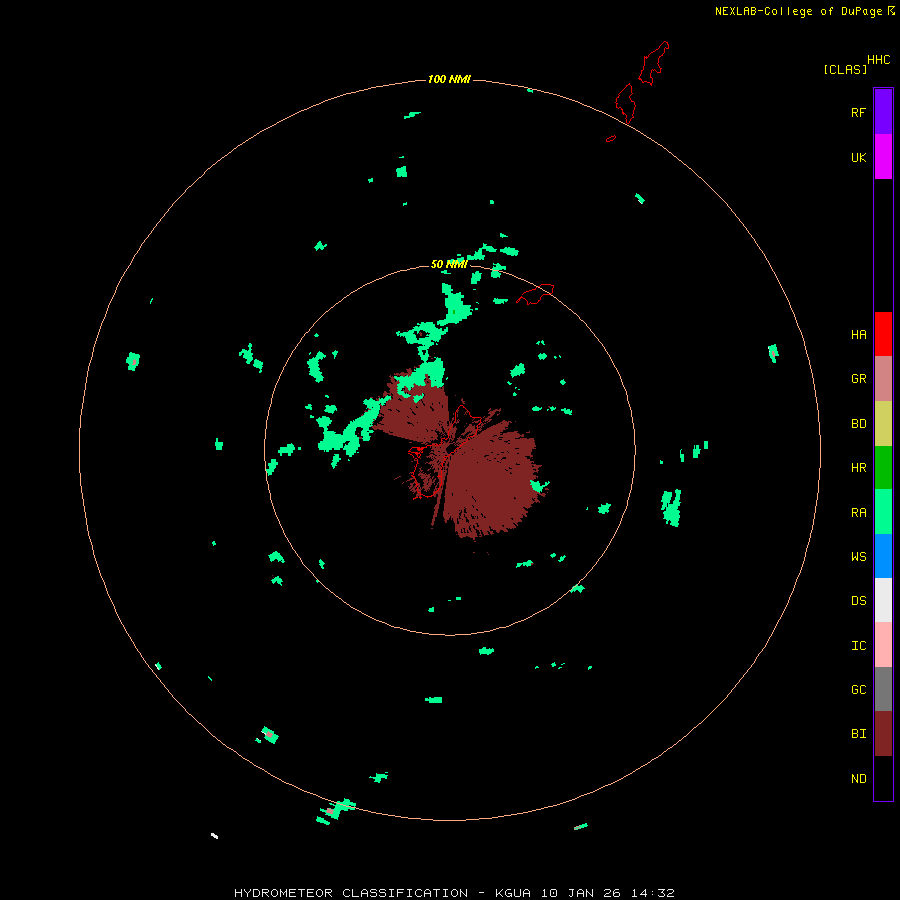This screenshot has width=900, height=900.
Task: Select the BD yellow legend swatch
Action: [883, 423]
